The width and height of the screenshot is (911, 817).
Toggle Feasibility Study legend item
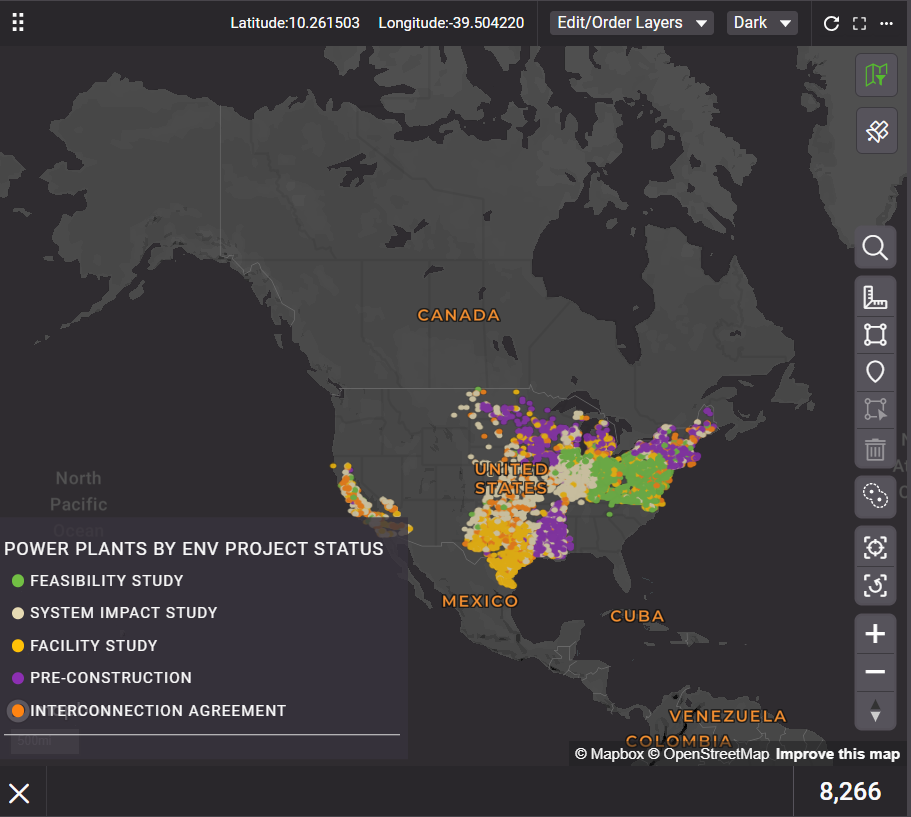[106, 580]
